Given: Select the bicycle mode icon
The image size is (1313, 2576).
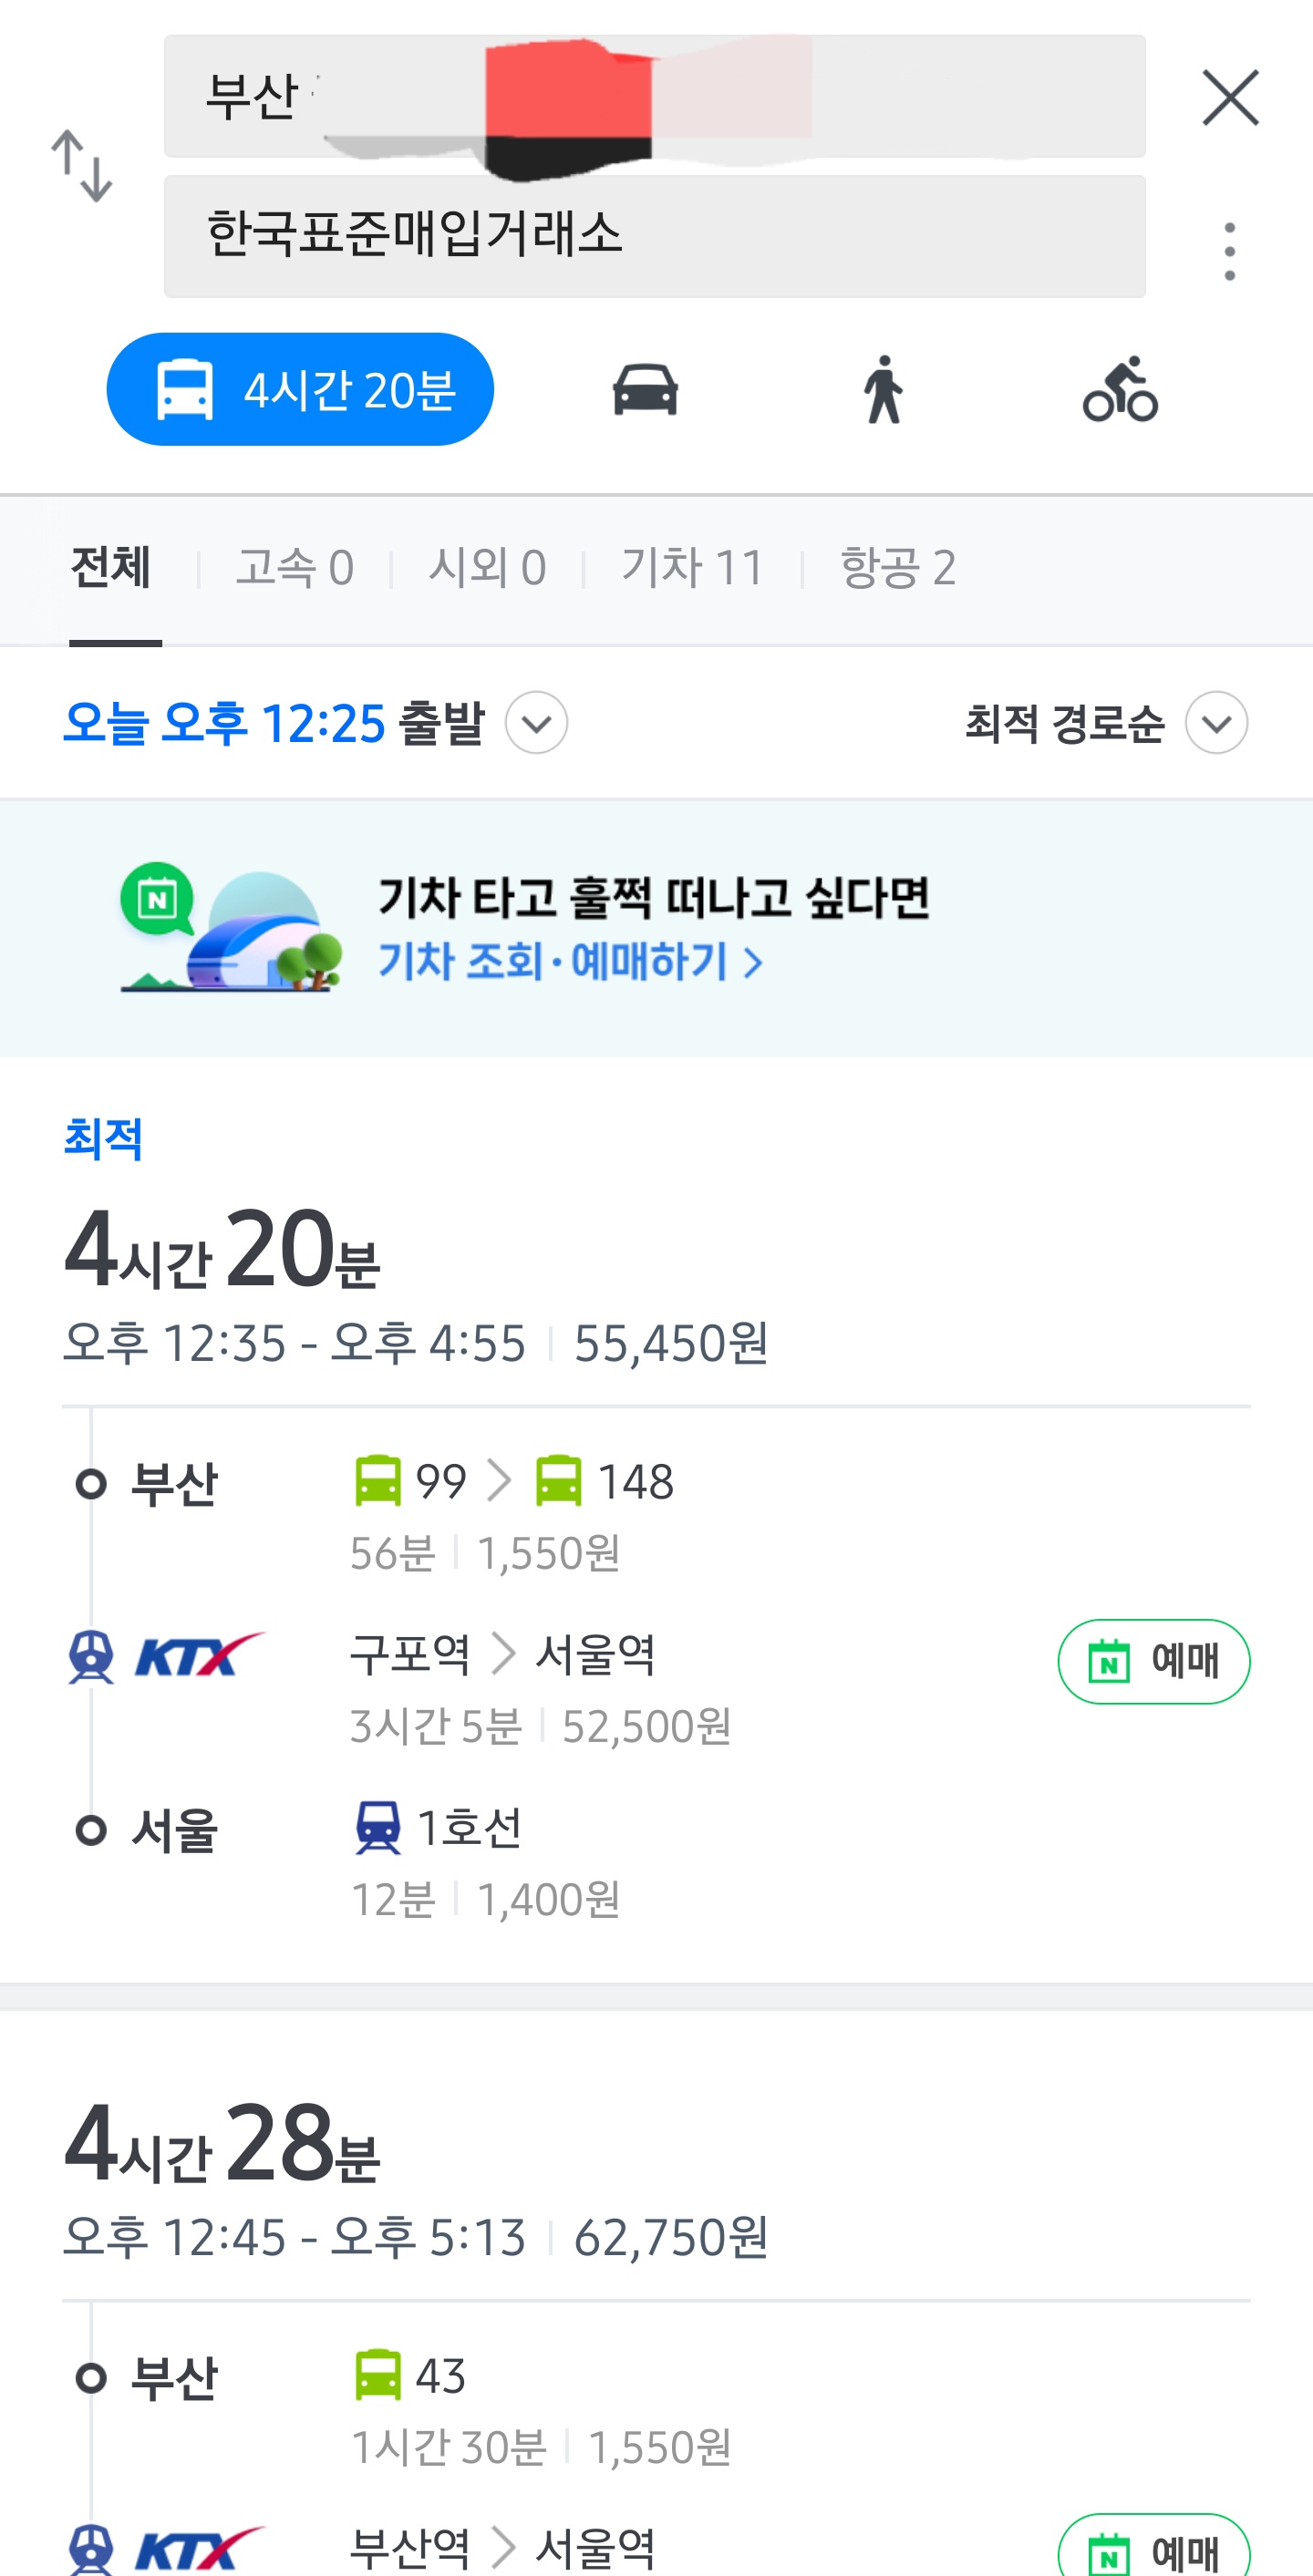Looking at the screenshot, I should 1120,389.
